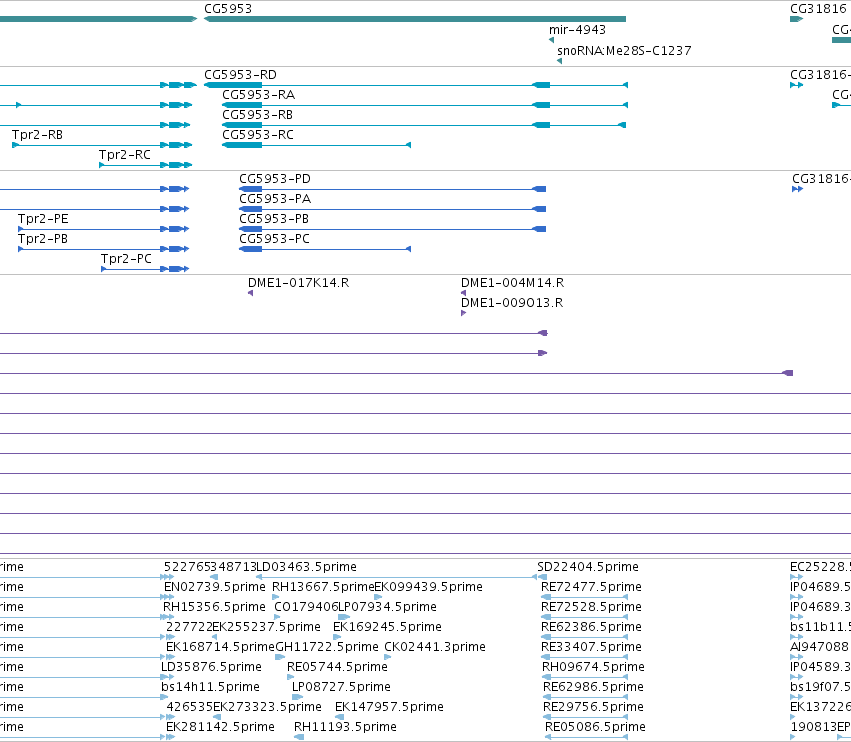Open the CK02441.3prime EST label

(435, 647)
